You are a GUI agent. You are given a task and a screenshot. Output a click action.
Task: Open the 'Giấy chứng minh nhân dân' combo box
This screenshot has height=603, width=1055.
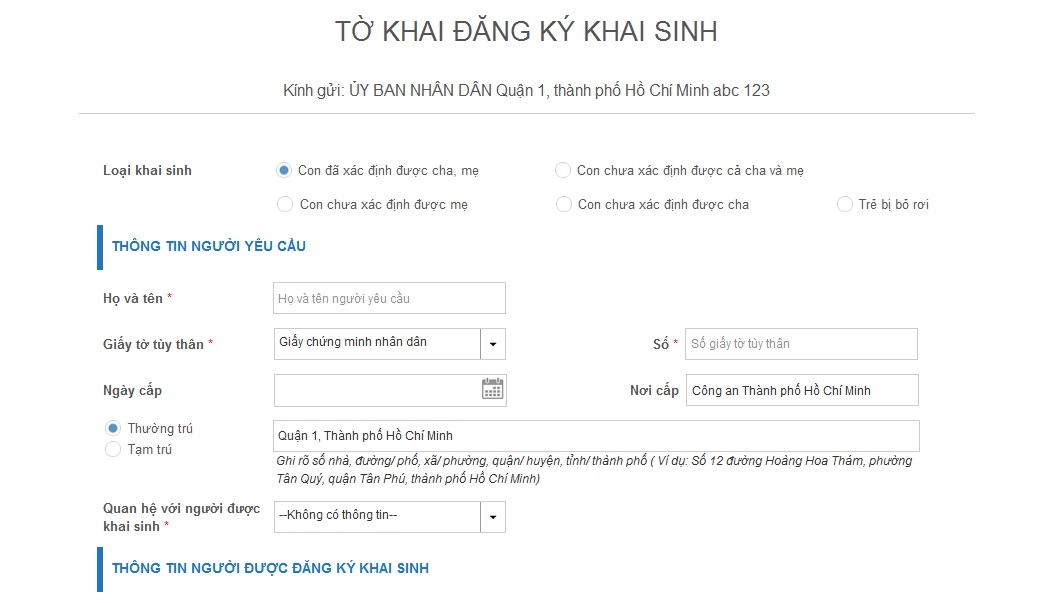click(x=375, y=343)
